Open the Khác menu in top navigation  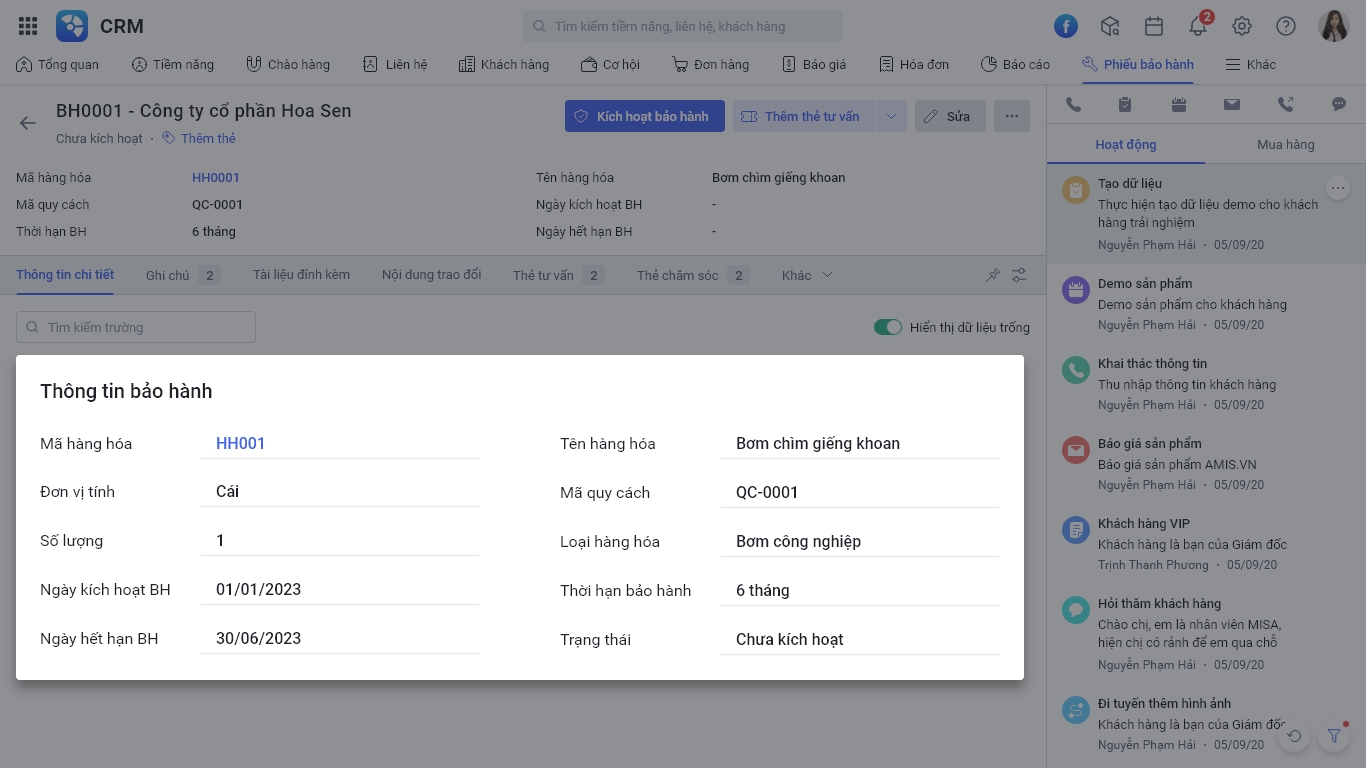click(x=1250, y=64)
